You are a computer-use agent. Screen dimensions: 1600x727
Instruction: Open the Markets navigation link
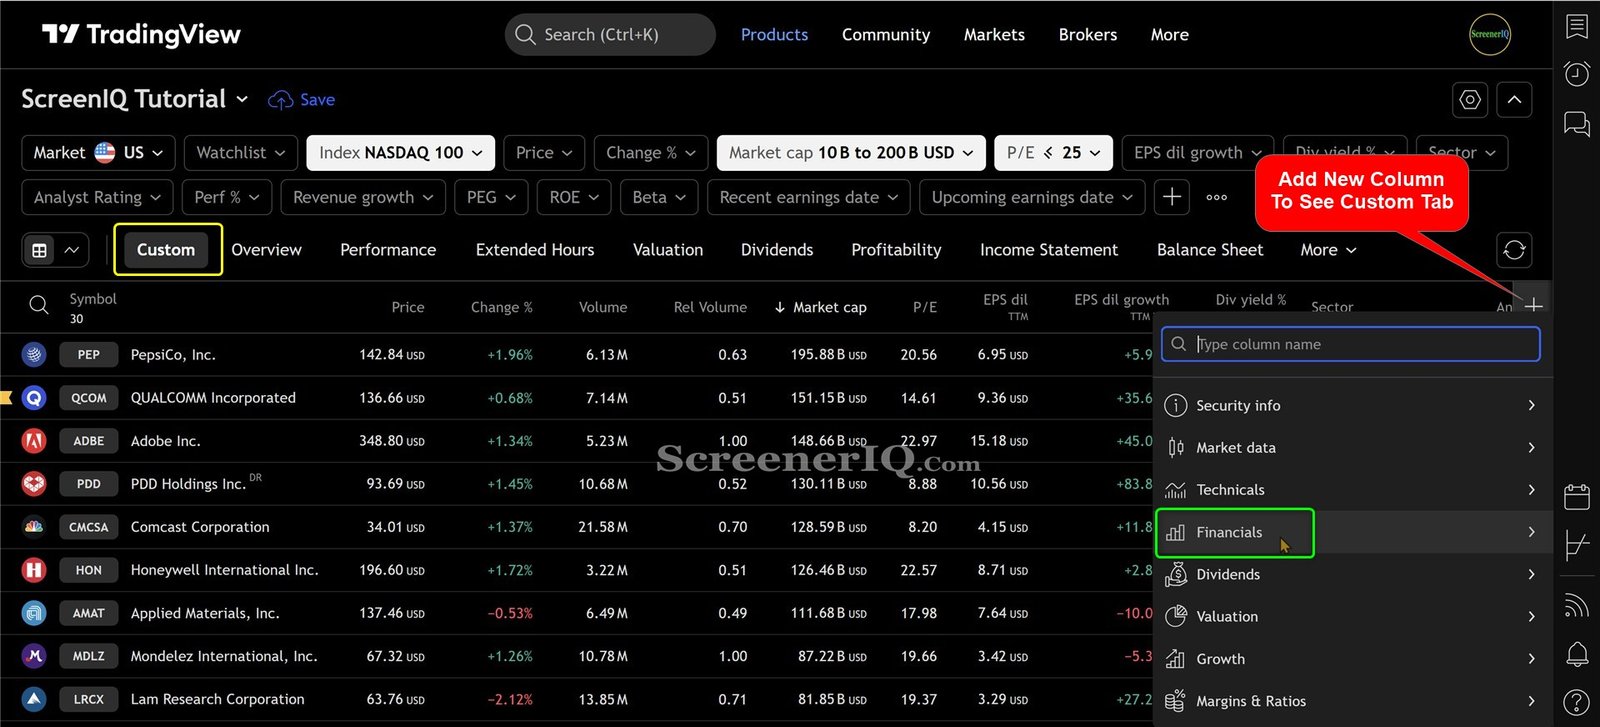click(x=994, y=35)
